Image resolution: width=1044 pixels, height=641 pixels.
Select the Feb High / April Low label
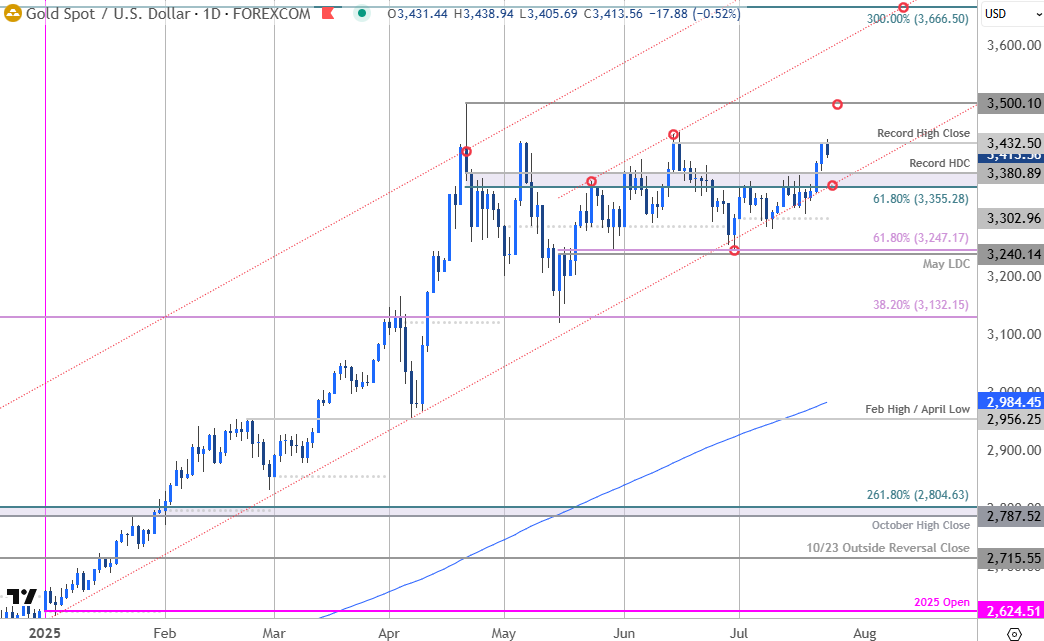pyautogui.click(x=919, y=410)
